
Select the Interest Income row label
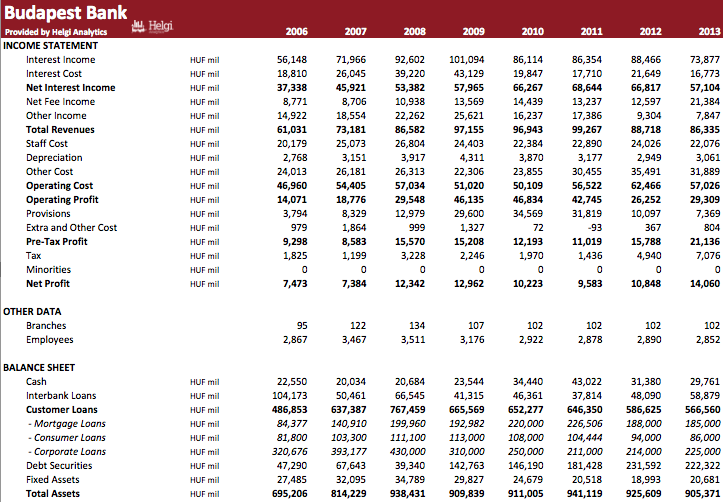60,60
